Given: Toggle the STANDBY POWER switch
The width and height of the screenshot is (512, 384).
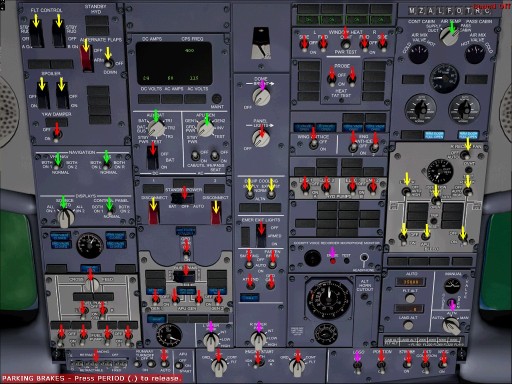Looking at the screenshot, I should tap(184, 198).
